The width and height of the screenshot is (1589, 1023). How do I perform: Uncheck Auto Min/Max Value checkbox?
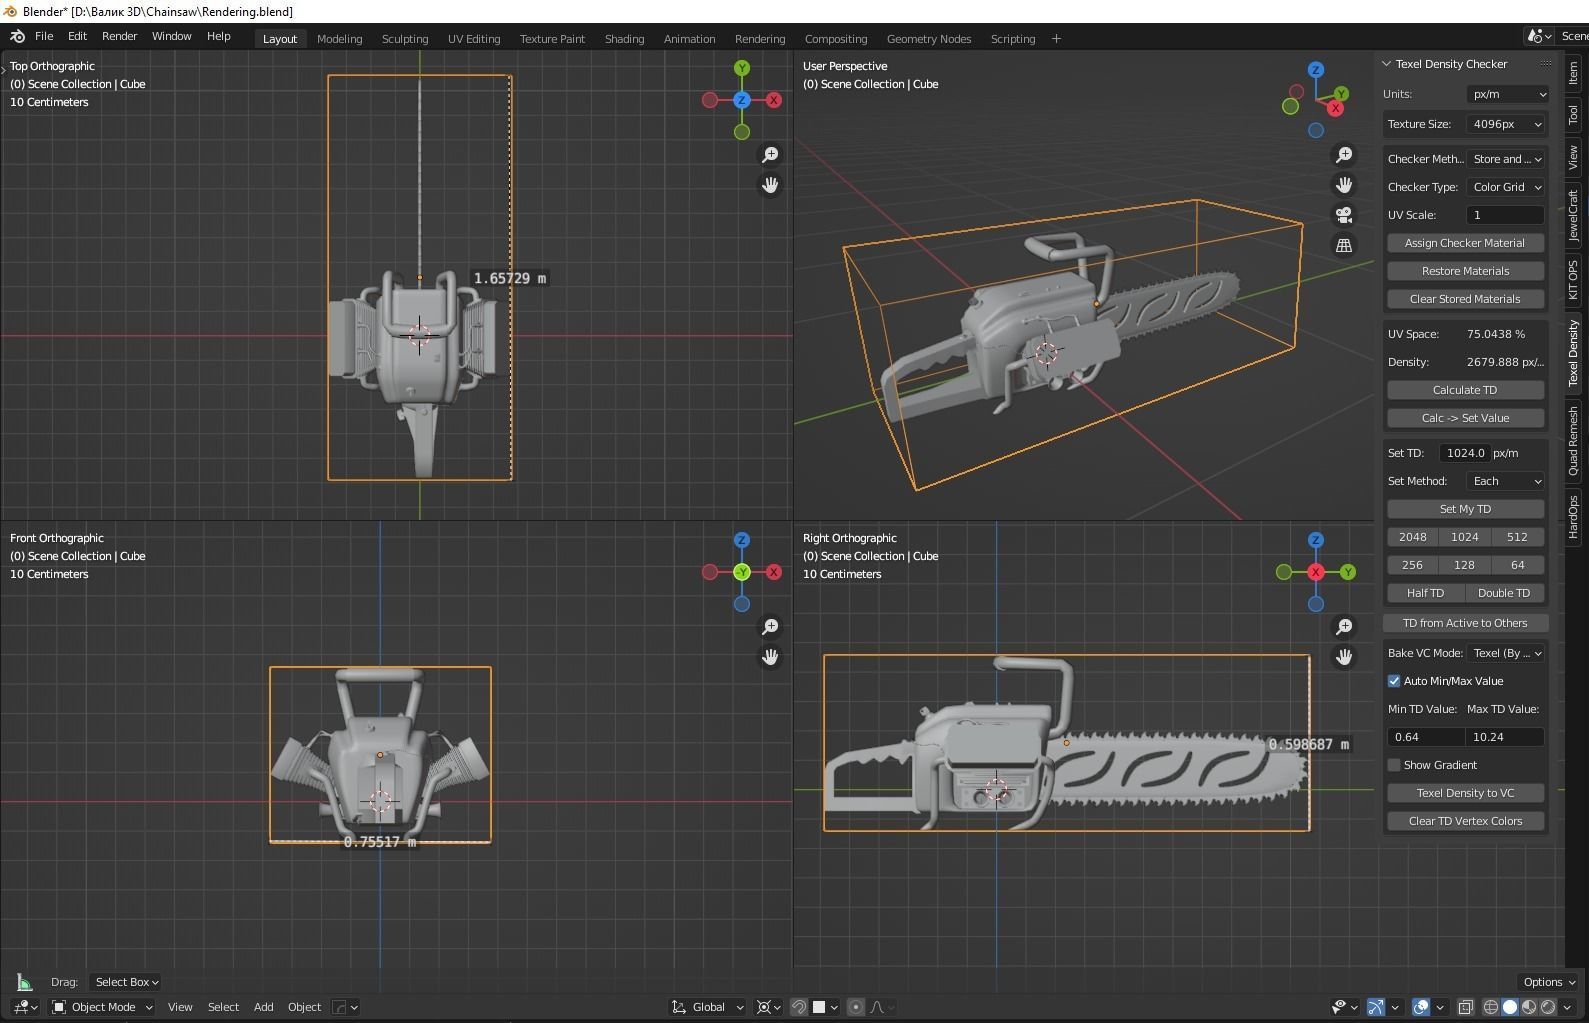1394,681
